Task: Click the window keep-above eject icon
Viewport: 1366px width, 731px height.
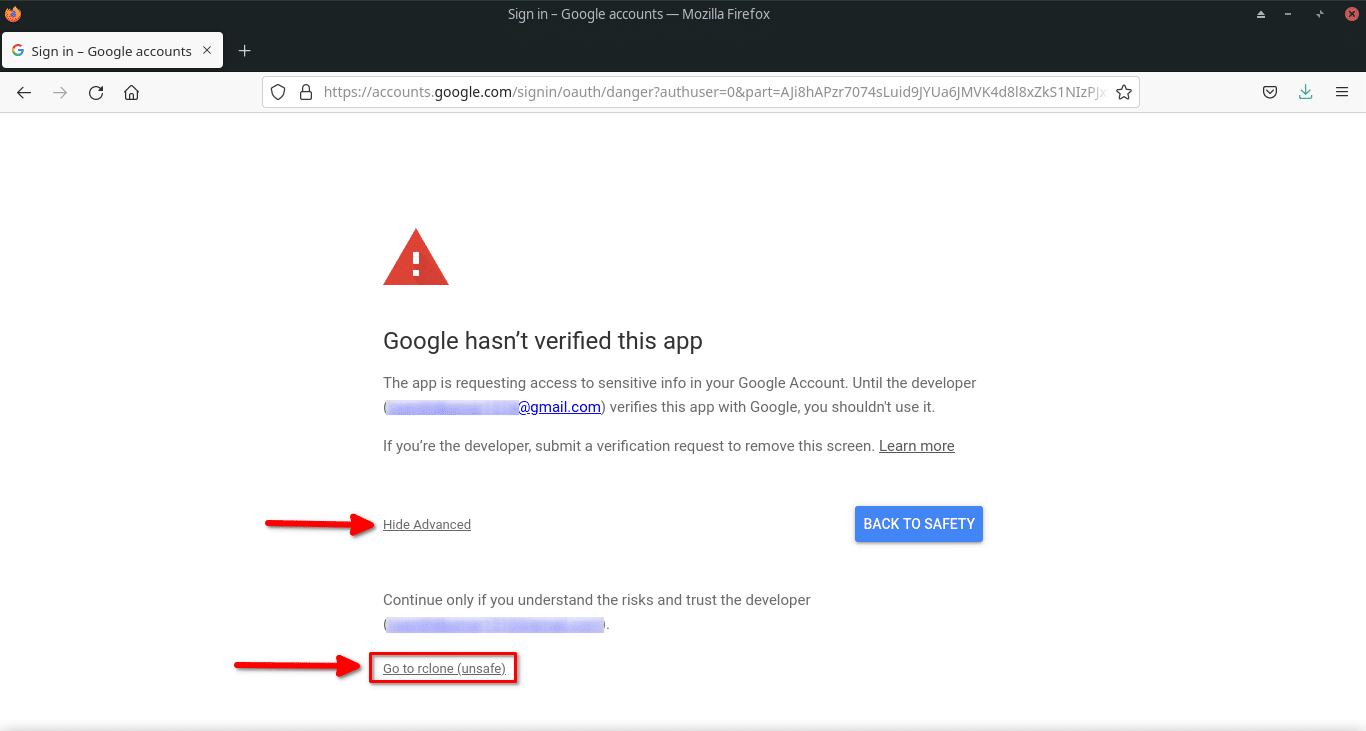Action: 1261,14
